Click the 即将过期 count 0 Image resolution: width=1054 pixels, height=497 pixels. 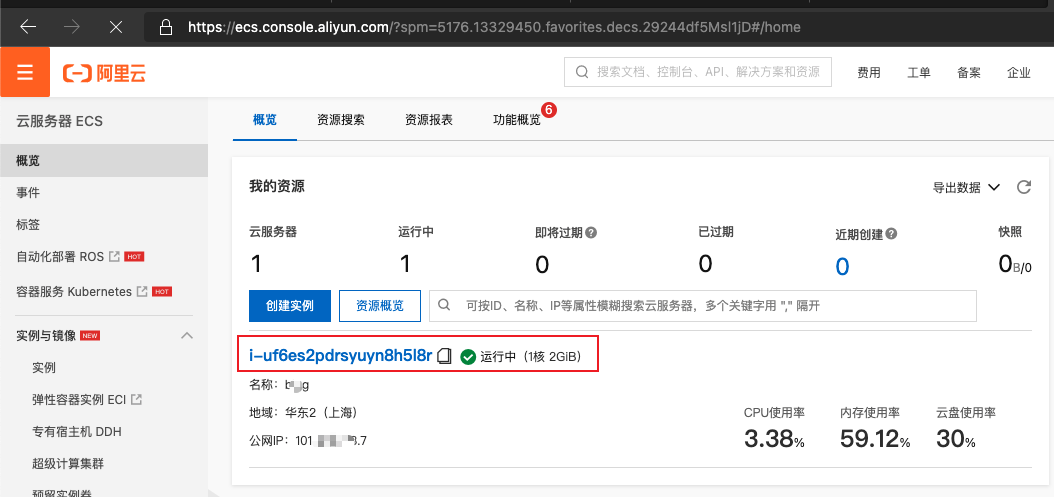(x=542, y=265)
